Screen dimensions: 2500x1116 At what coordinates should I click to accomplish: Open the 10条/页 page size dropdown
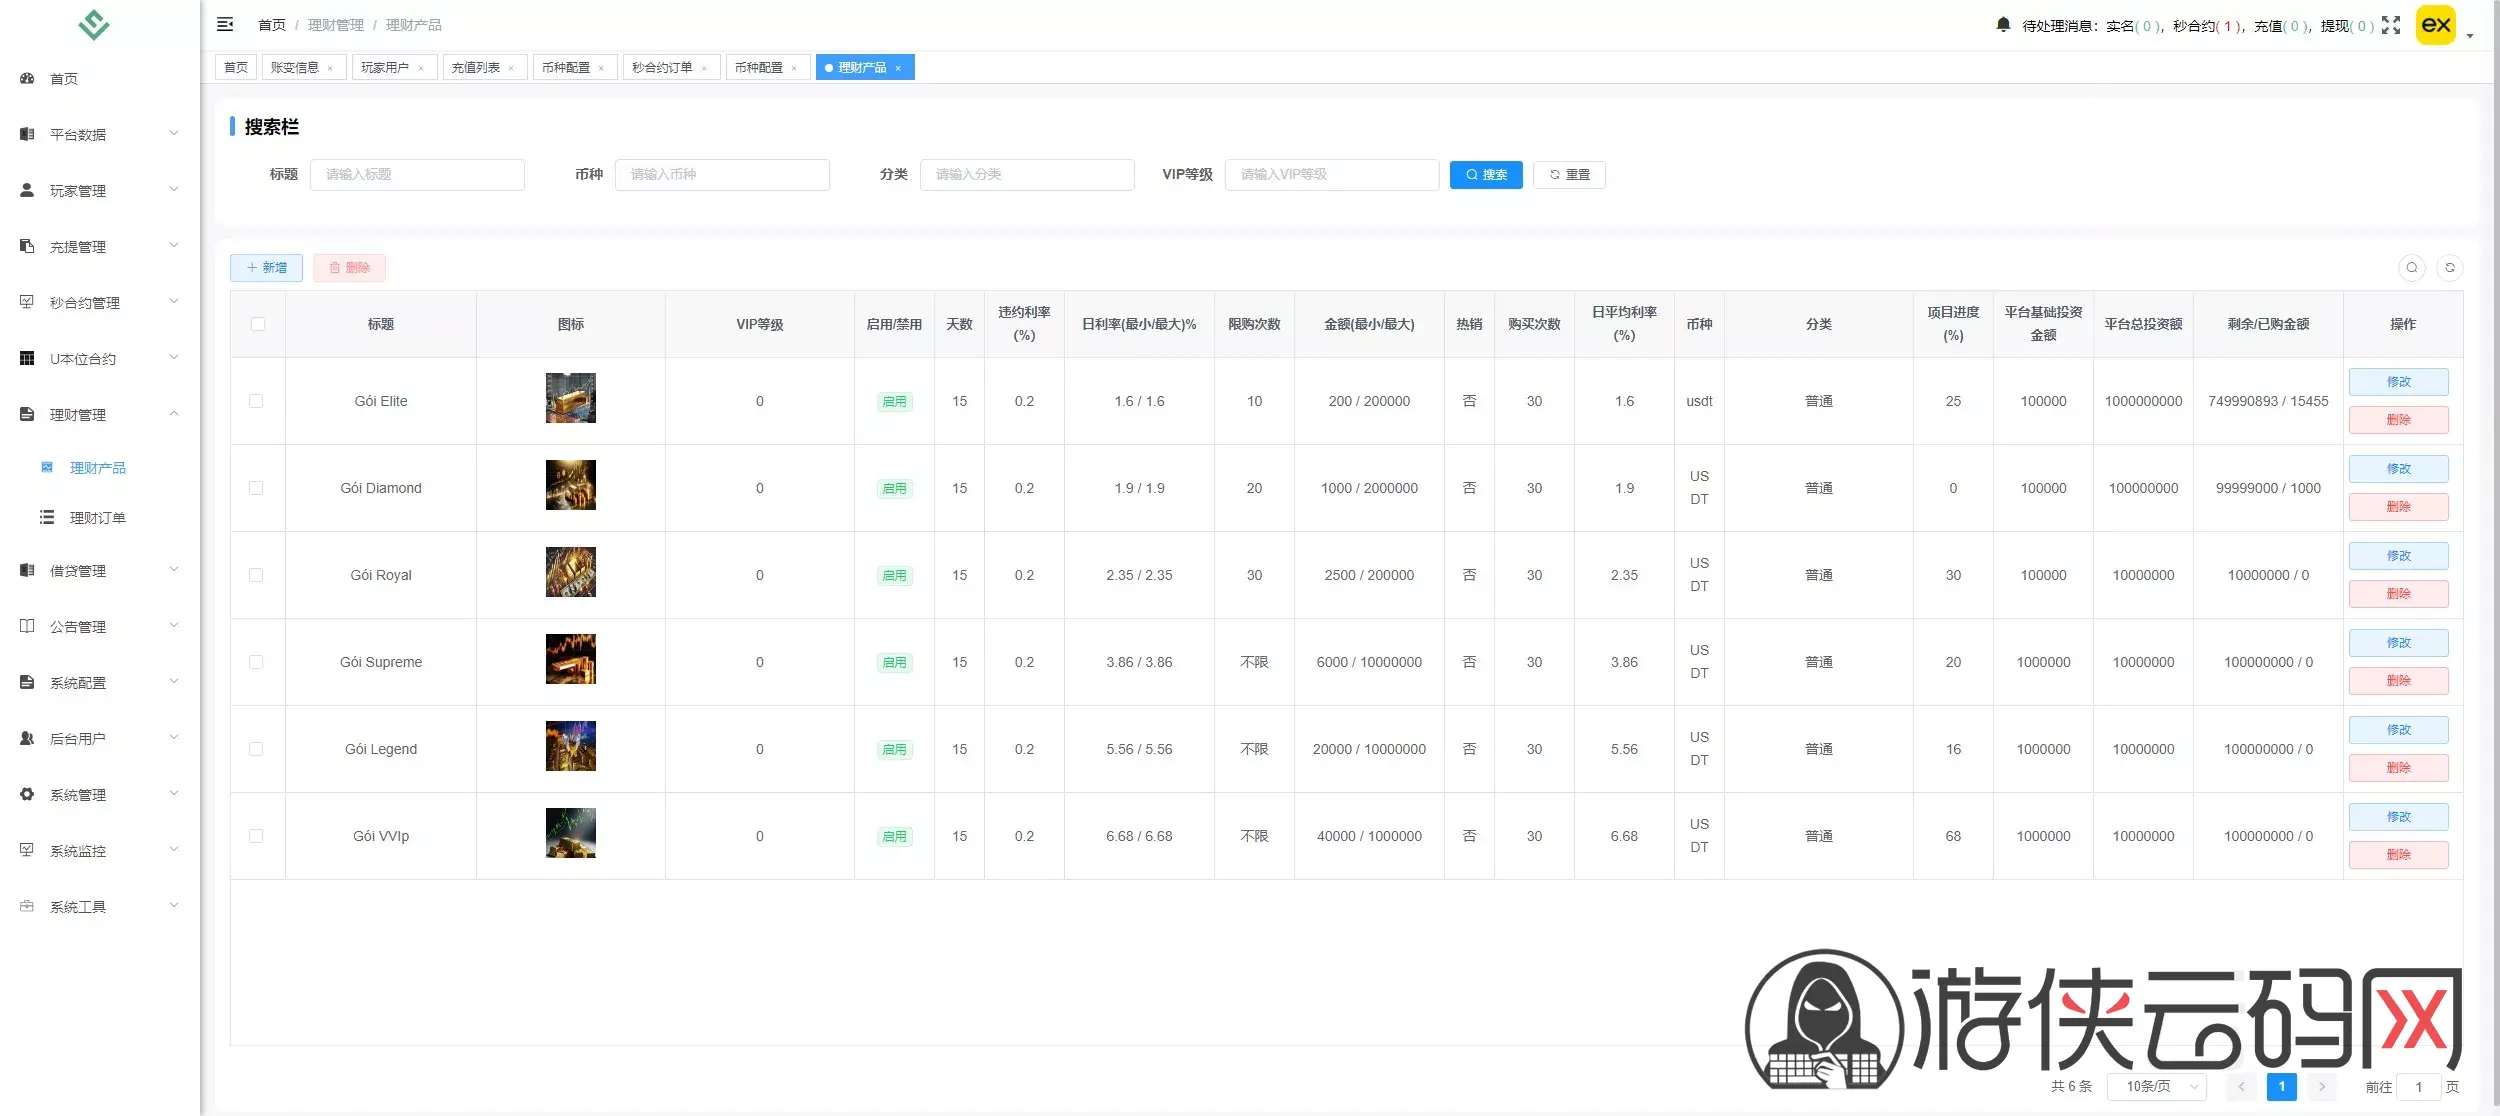pyautogui.click(x=2156, y=1086)
